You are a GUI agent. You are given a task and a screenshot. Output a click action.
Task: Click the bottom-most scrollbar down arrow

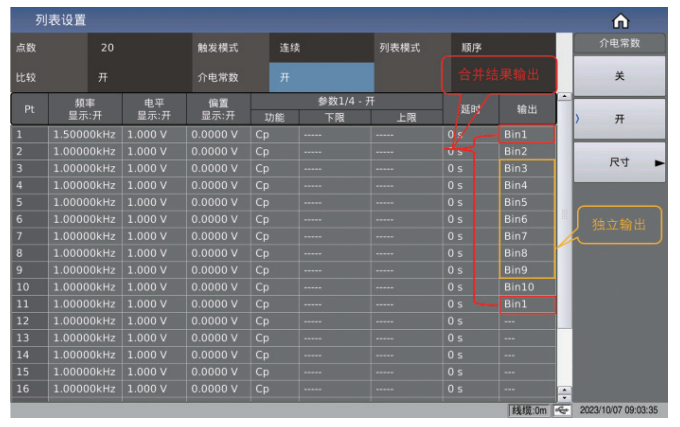[x=563, y=399]
